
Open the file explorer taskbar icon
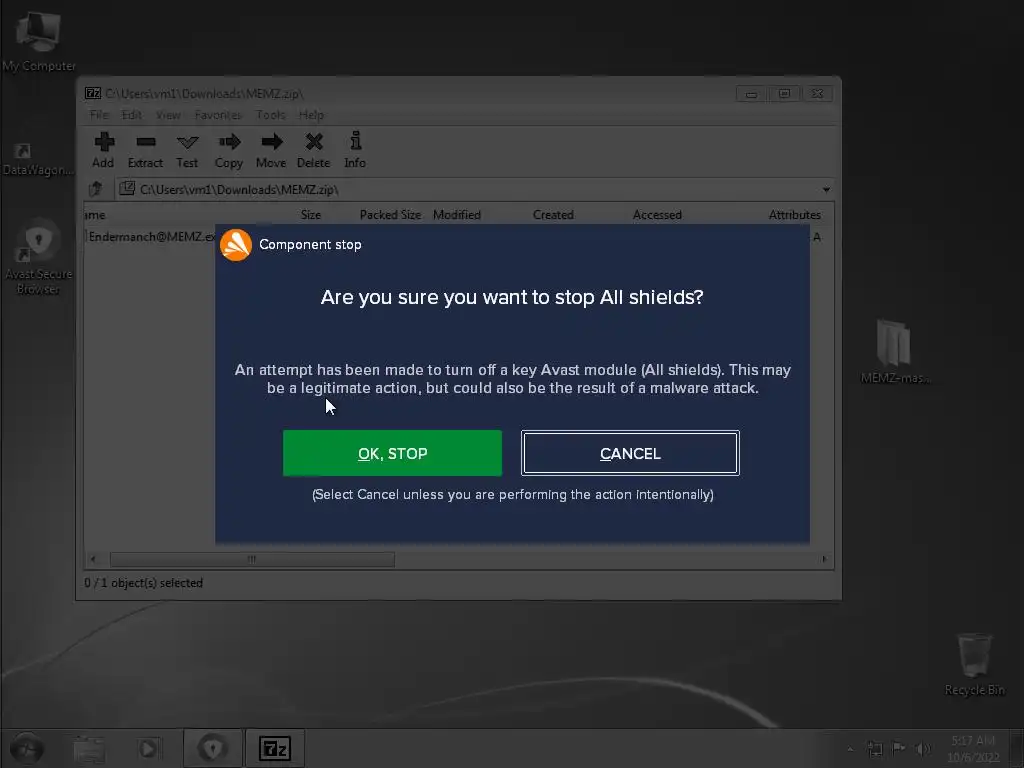[x=89, y=749]
